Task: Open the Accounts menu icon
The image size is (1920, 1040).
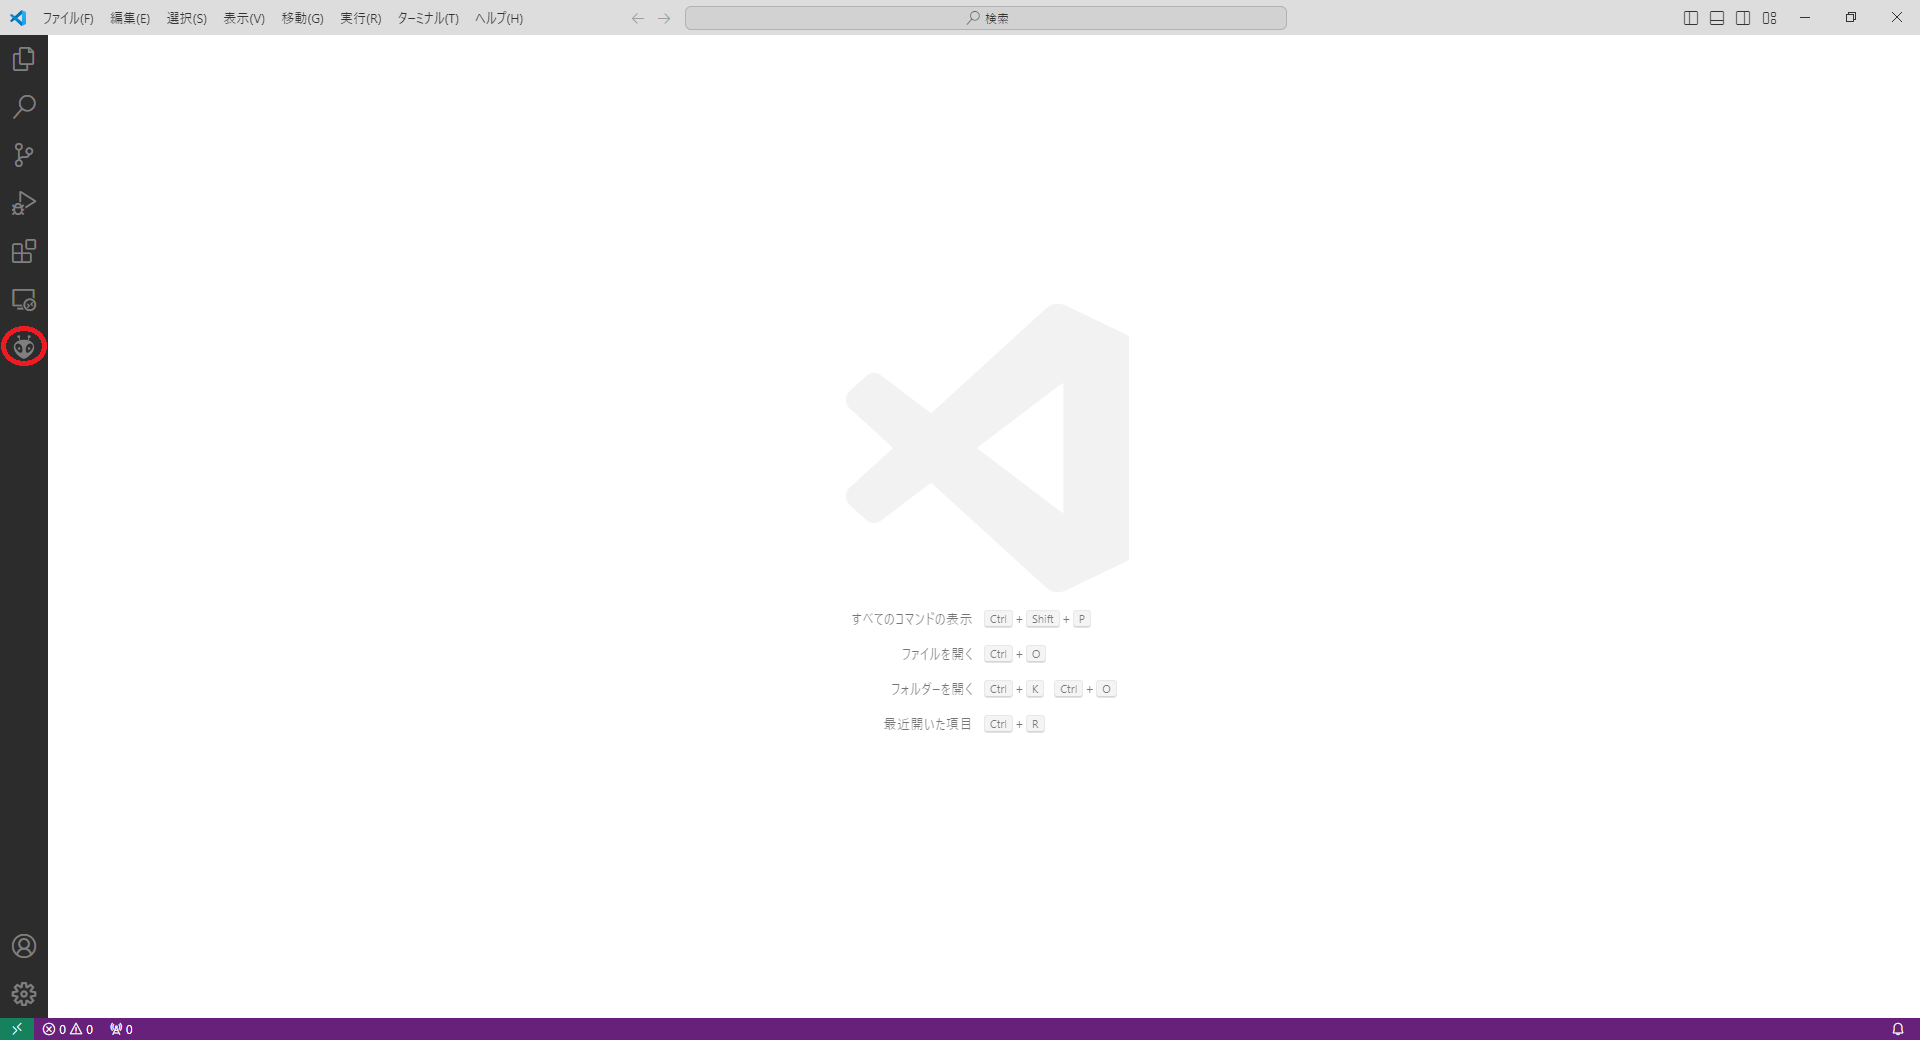Action: (24, 946)
